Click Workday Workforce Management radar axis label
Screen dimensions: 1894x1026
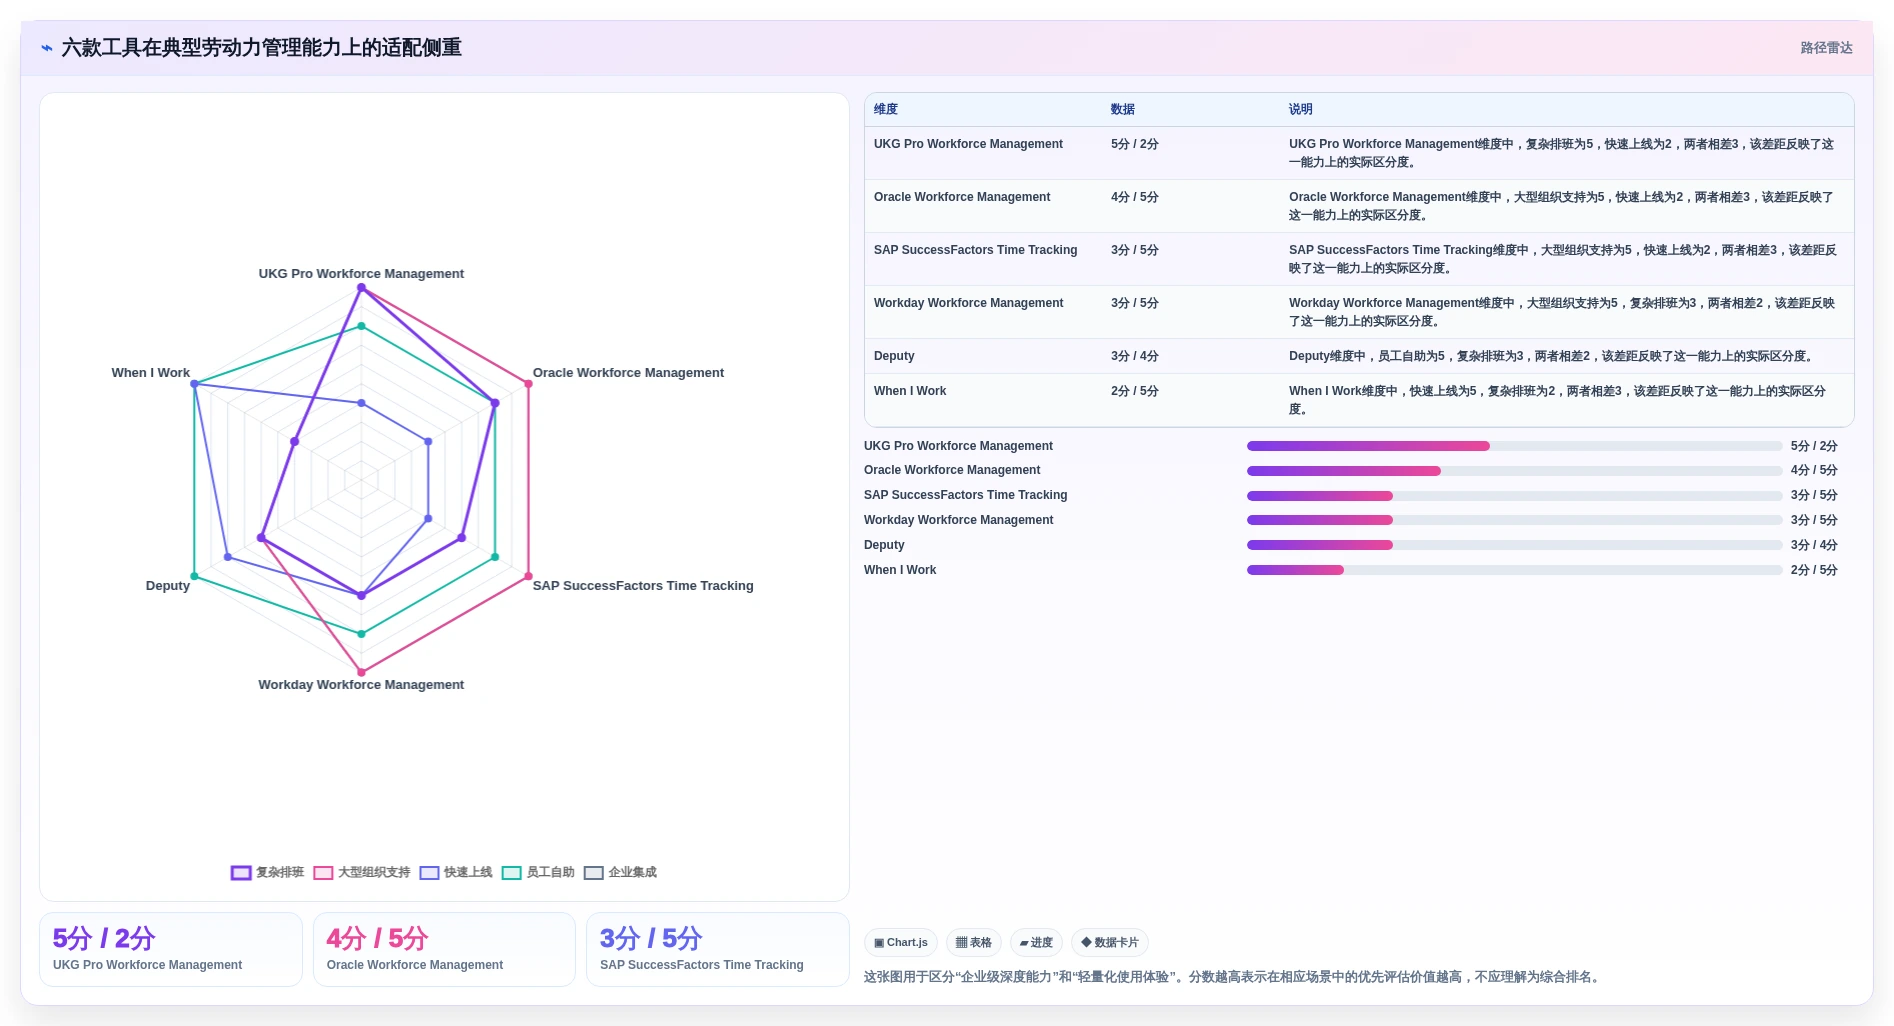(361, 685)
